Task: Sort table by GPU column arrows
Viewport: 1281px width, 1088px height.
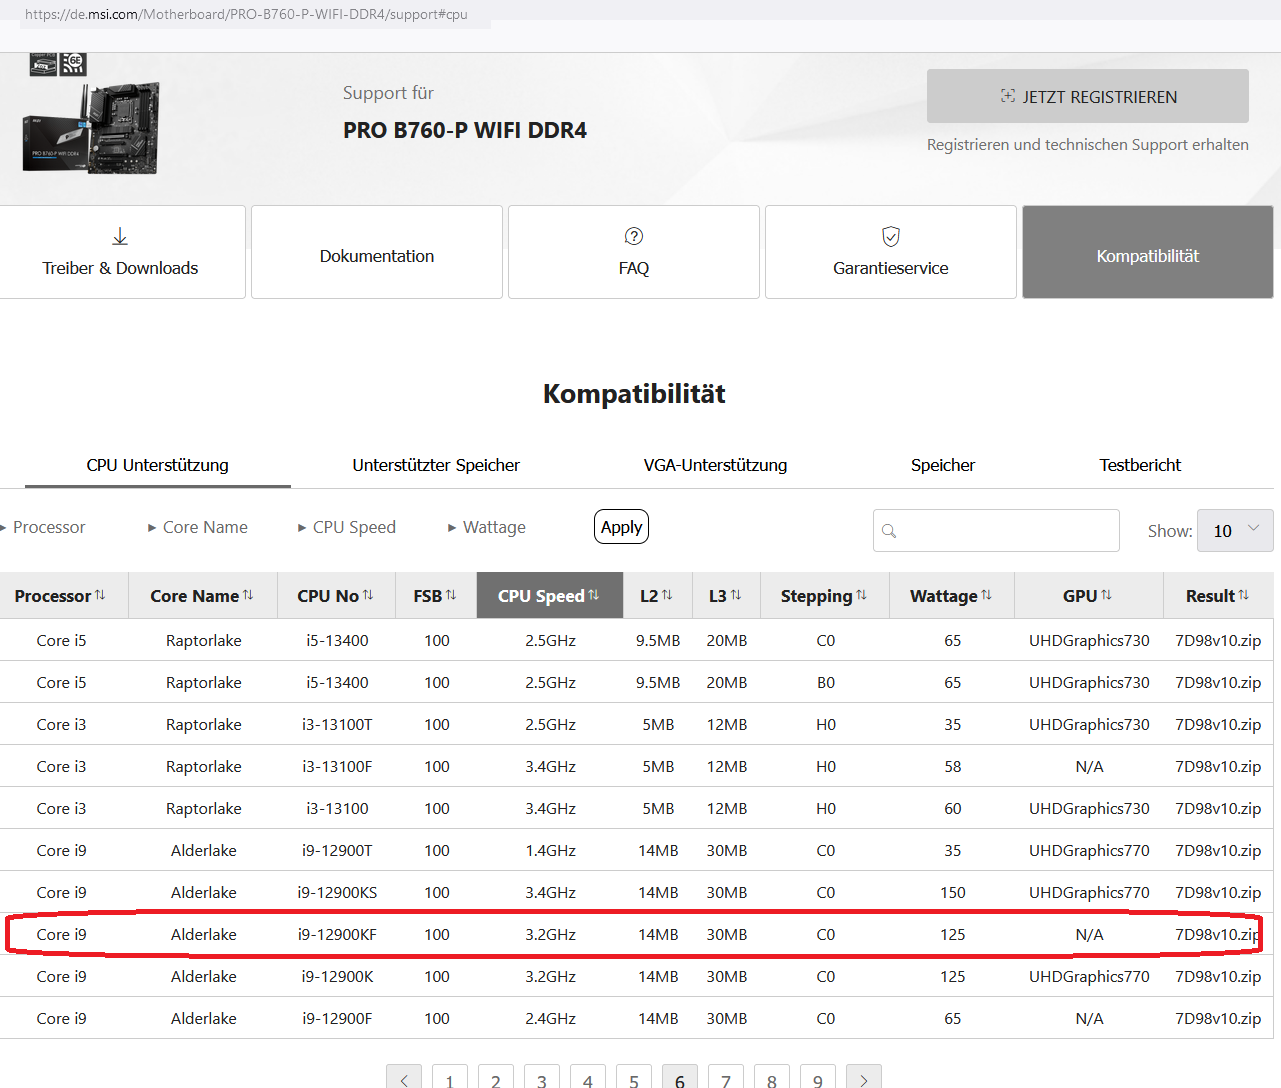Action: [1106, 595]
